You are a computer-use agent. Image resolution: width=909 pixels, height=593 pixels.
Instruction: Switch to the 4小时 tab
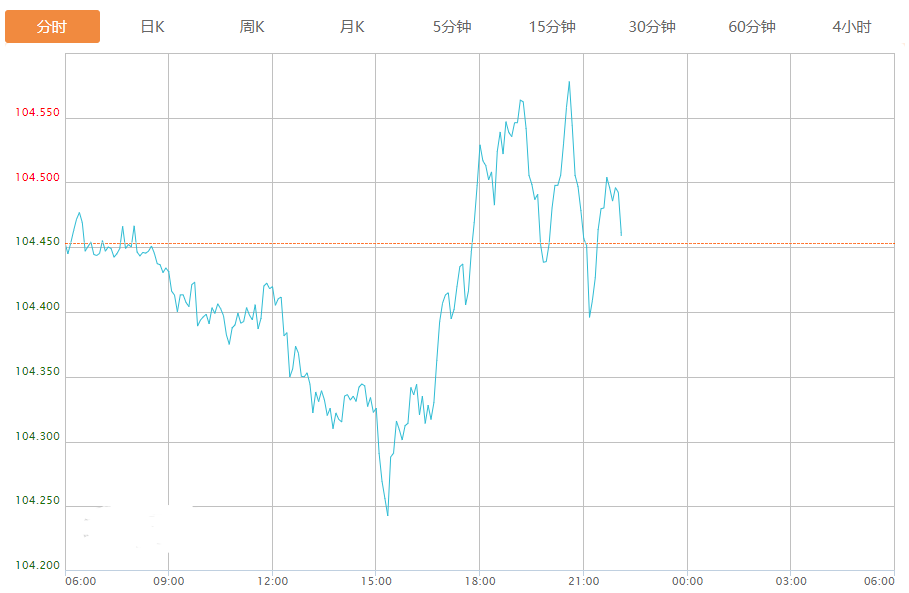point(852,27)
